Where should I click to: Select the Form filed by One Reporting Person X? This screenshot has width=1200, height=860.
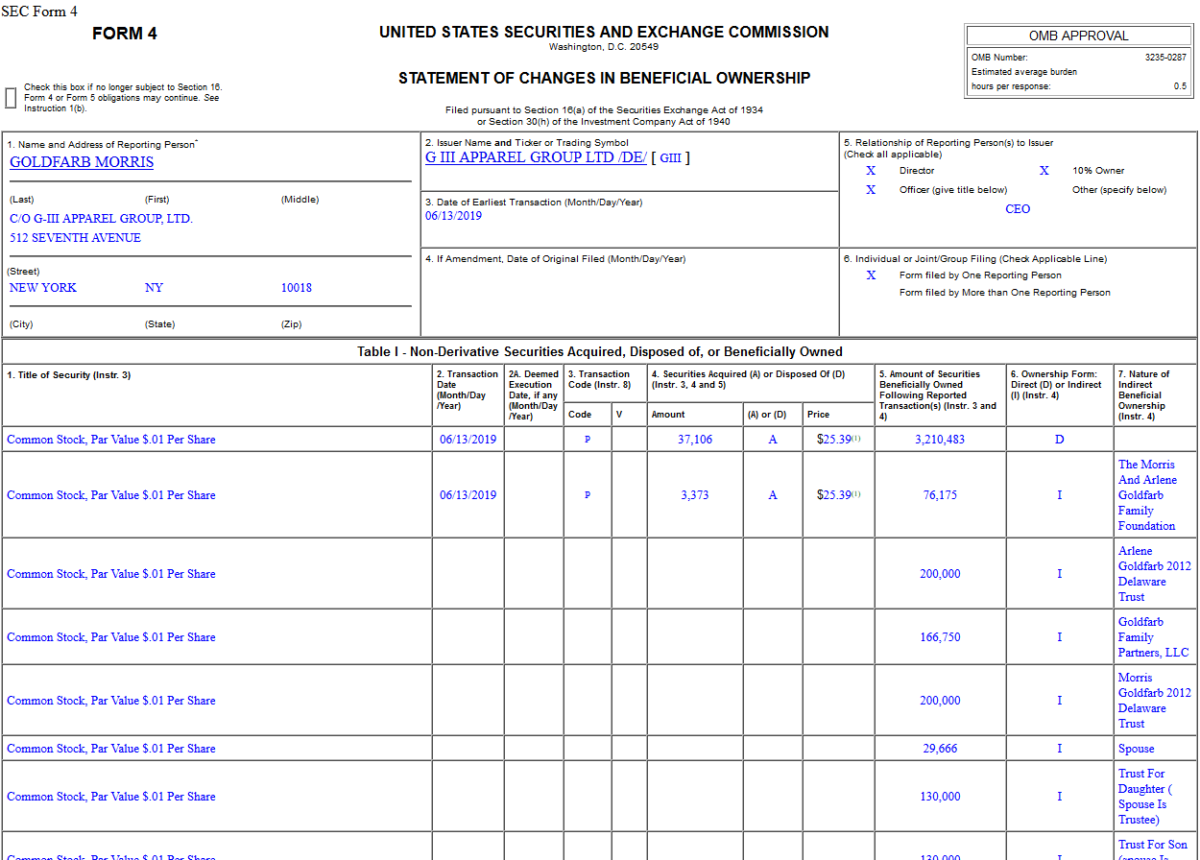[870, 275]
